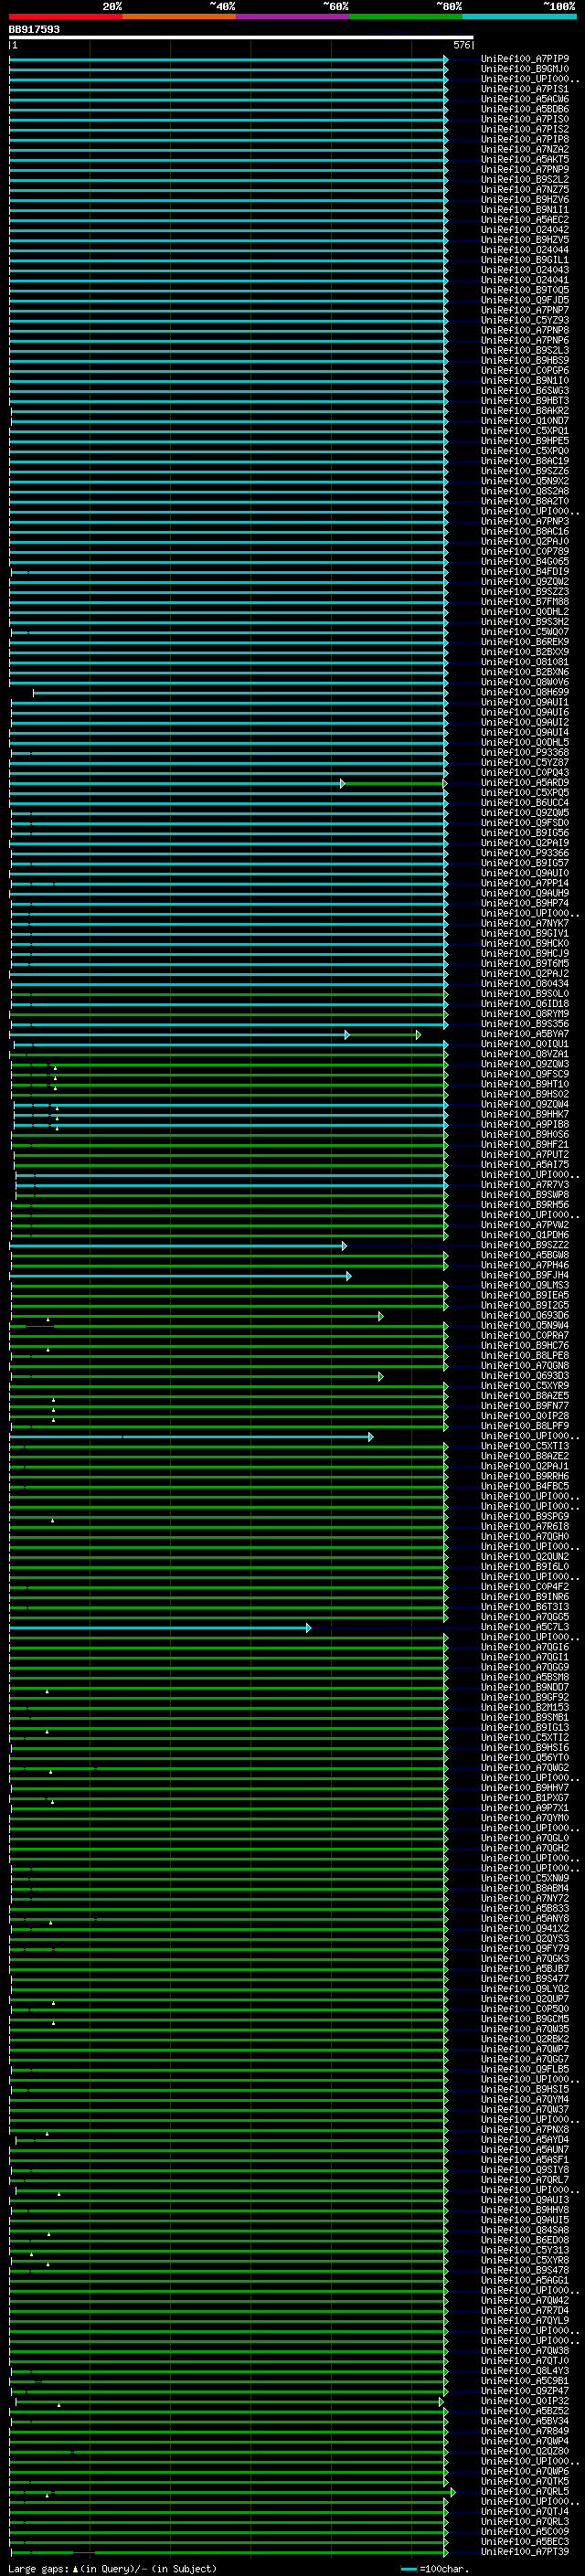Select label UniRef100_A7QRL5
This screenshot has height=2576, width=585.
[525, 2491]
